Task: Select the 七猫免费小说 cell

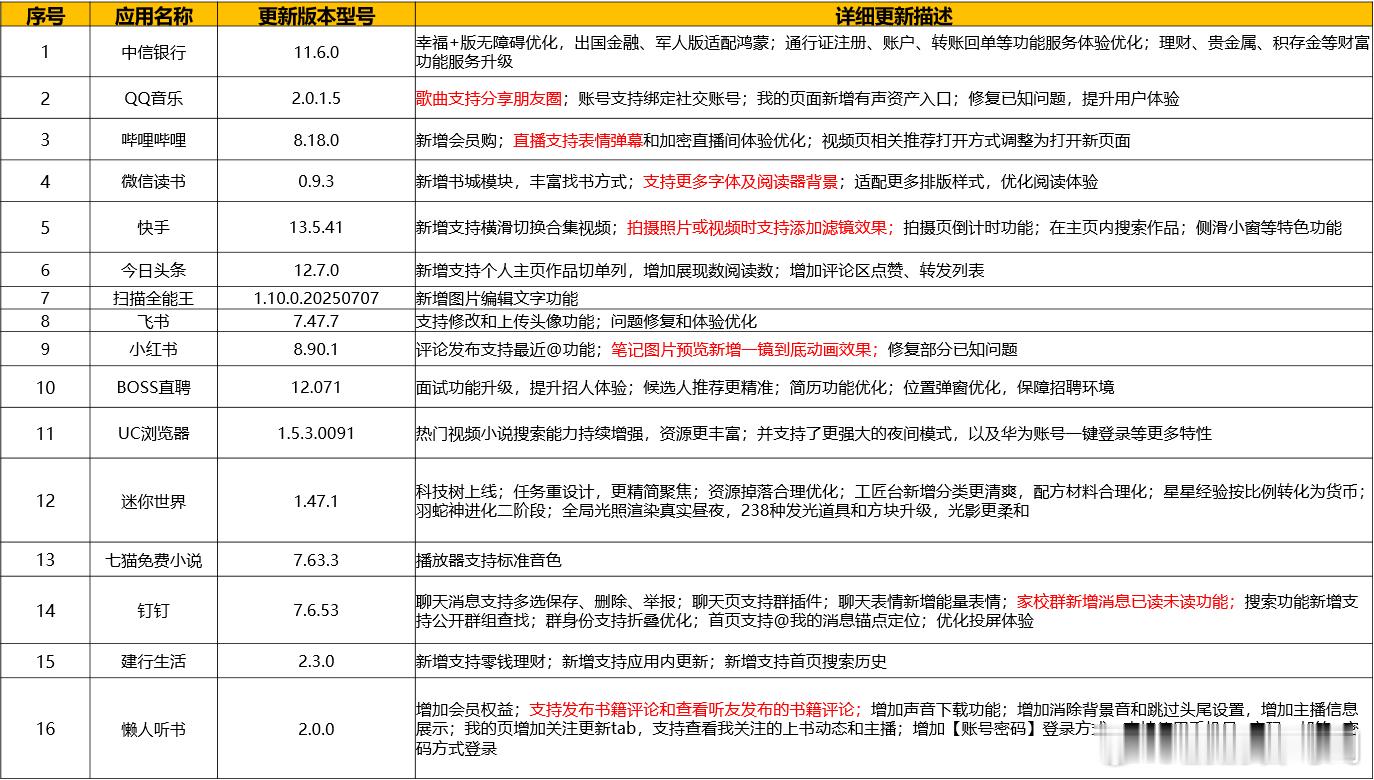Action: click(153, 560)
